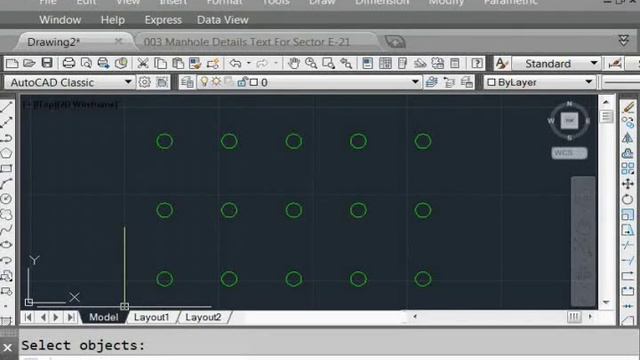
Task: Click the 3D Print icon
Action: [121, 63]
